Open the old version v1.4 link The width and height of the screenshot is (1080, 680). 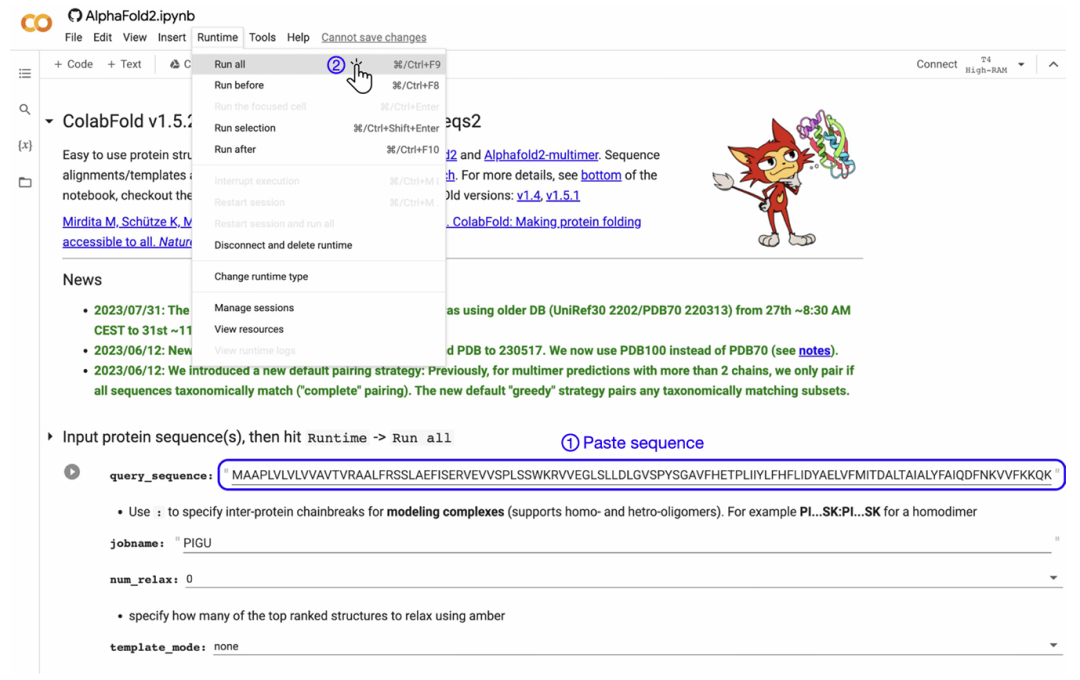coord(528,195)
